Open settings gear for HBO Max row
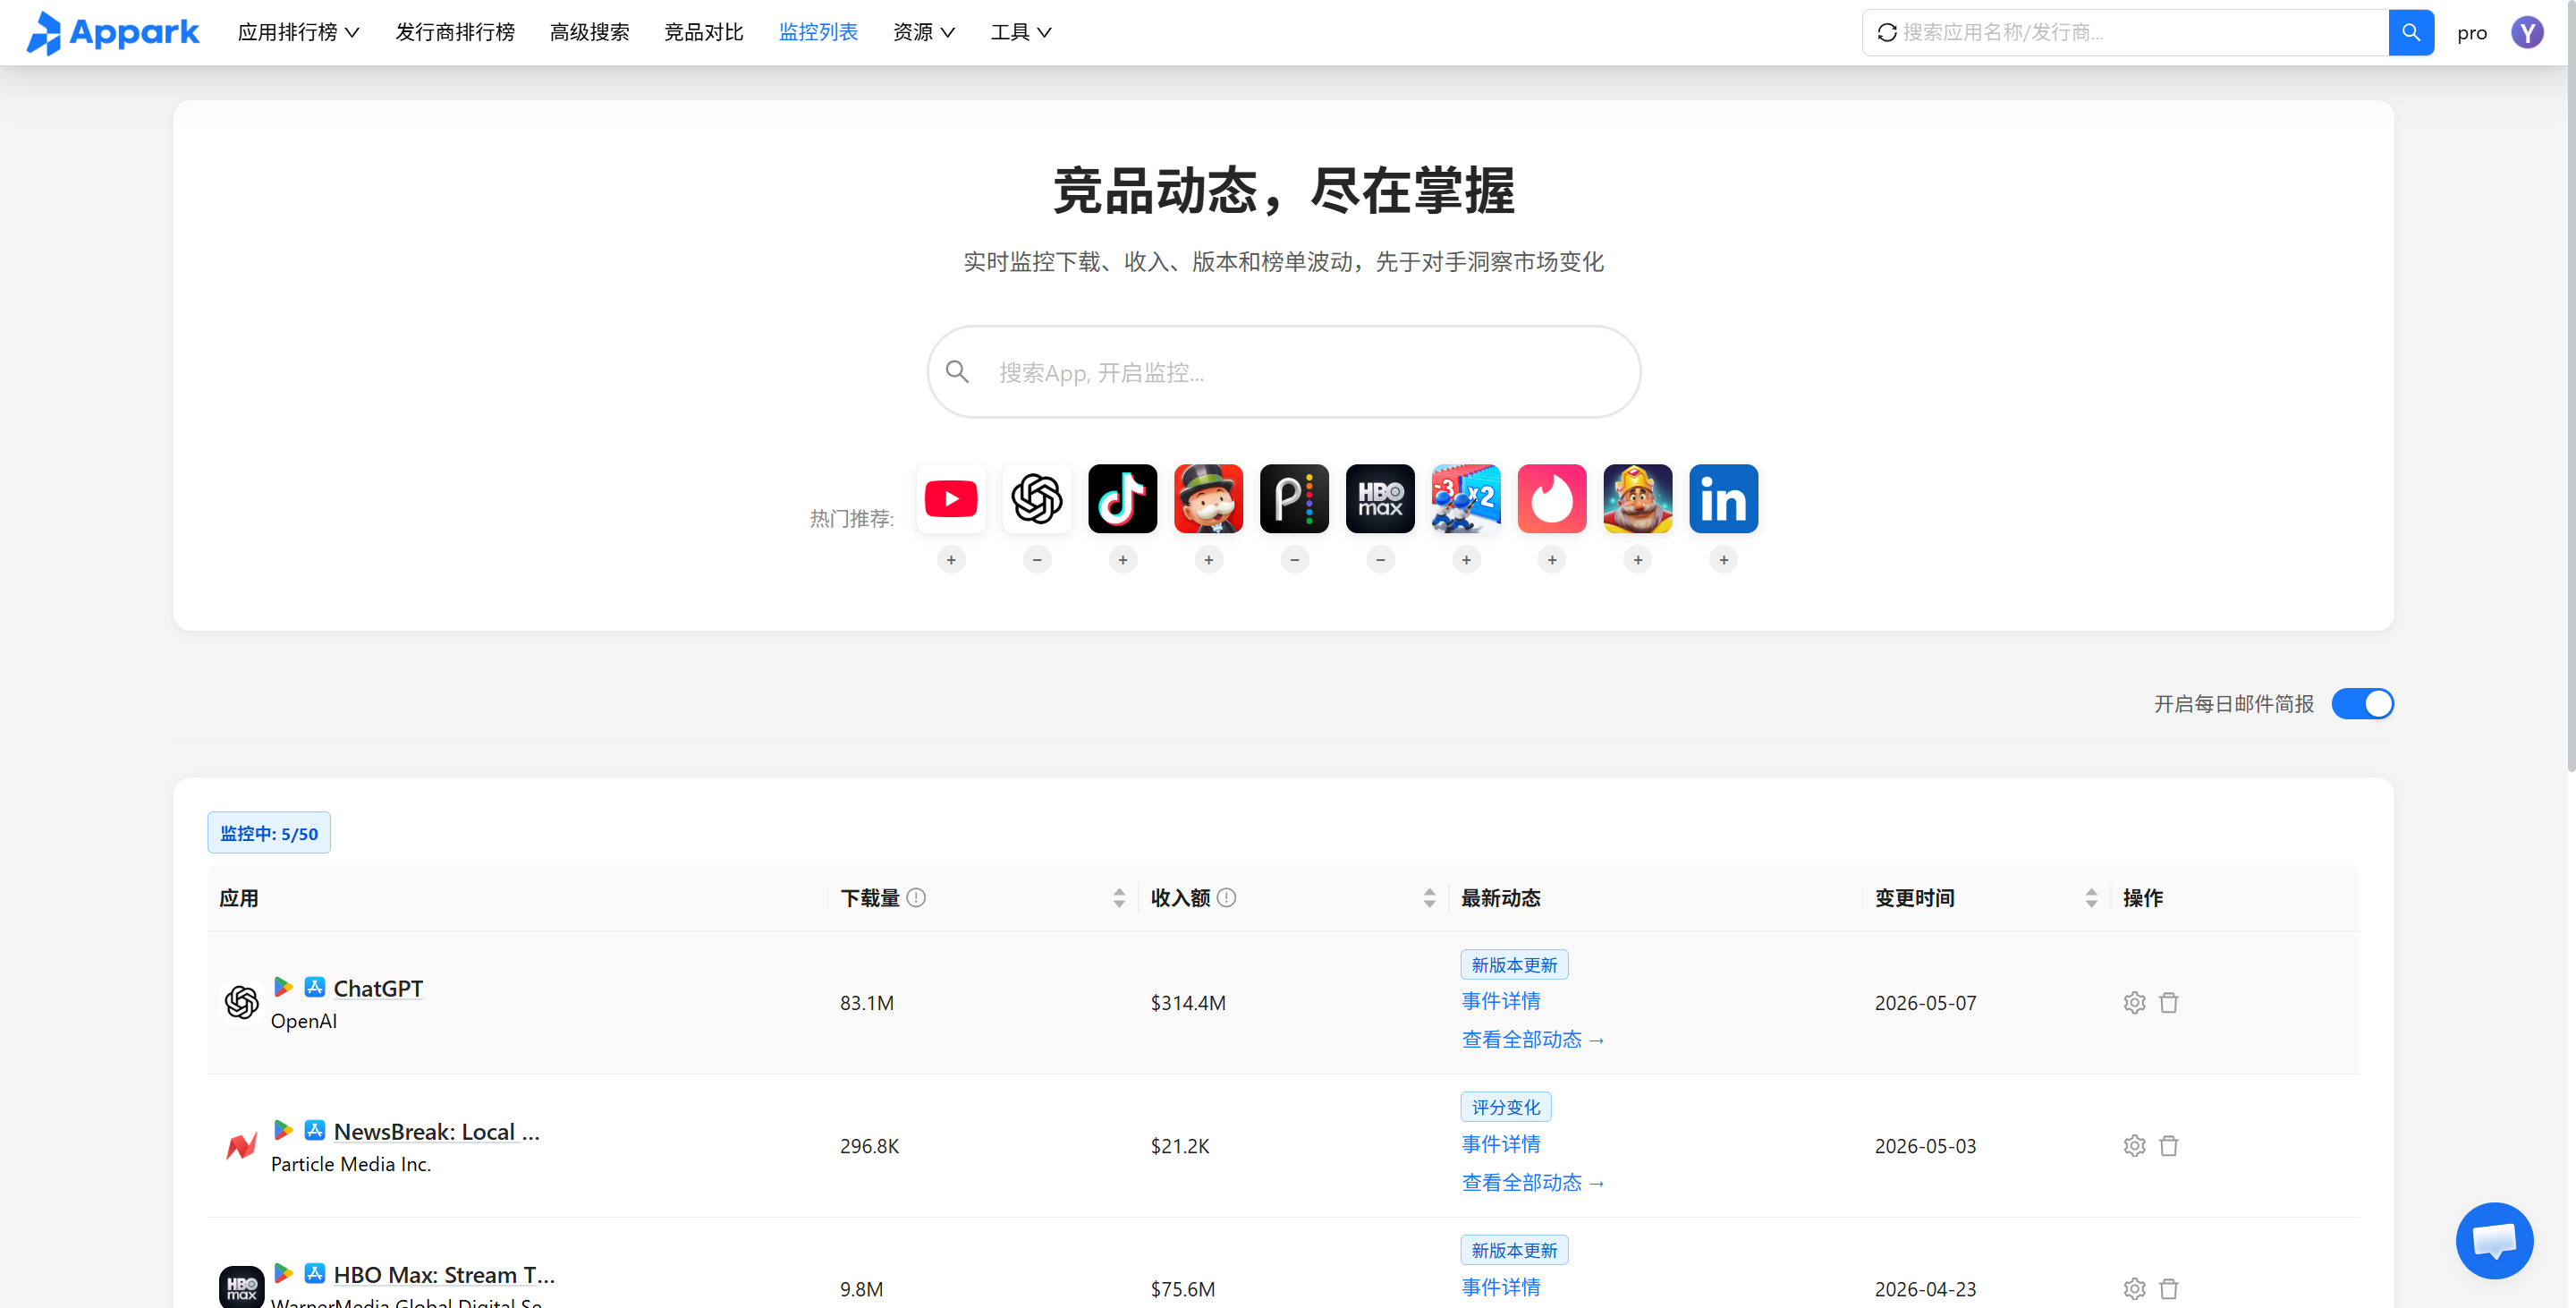This screenshot has width=2576, height=1308. (2135, 1289)
